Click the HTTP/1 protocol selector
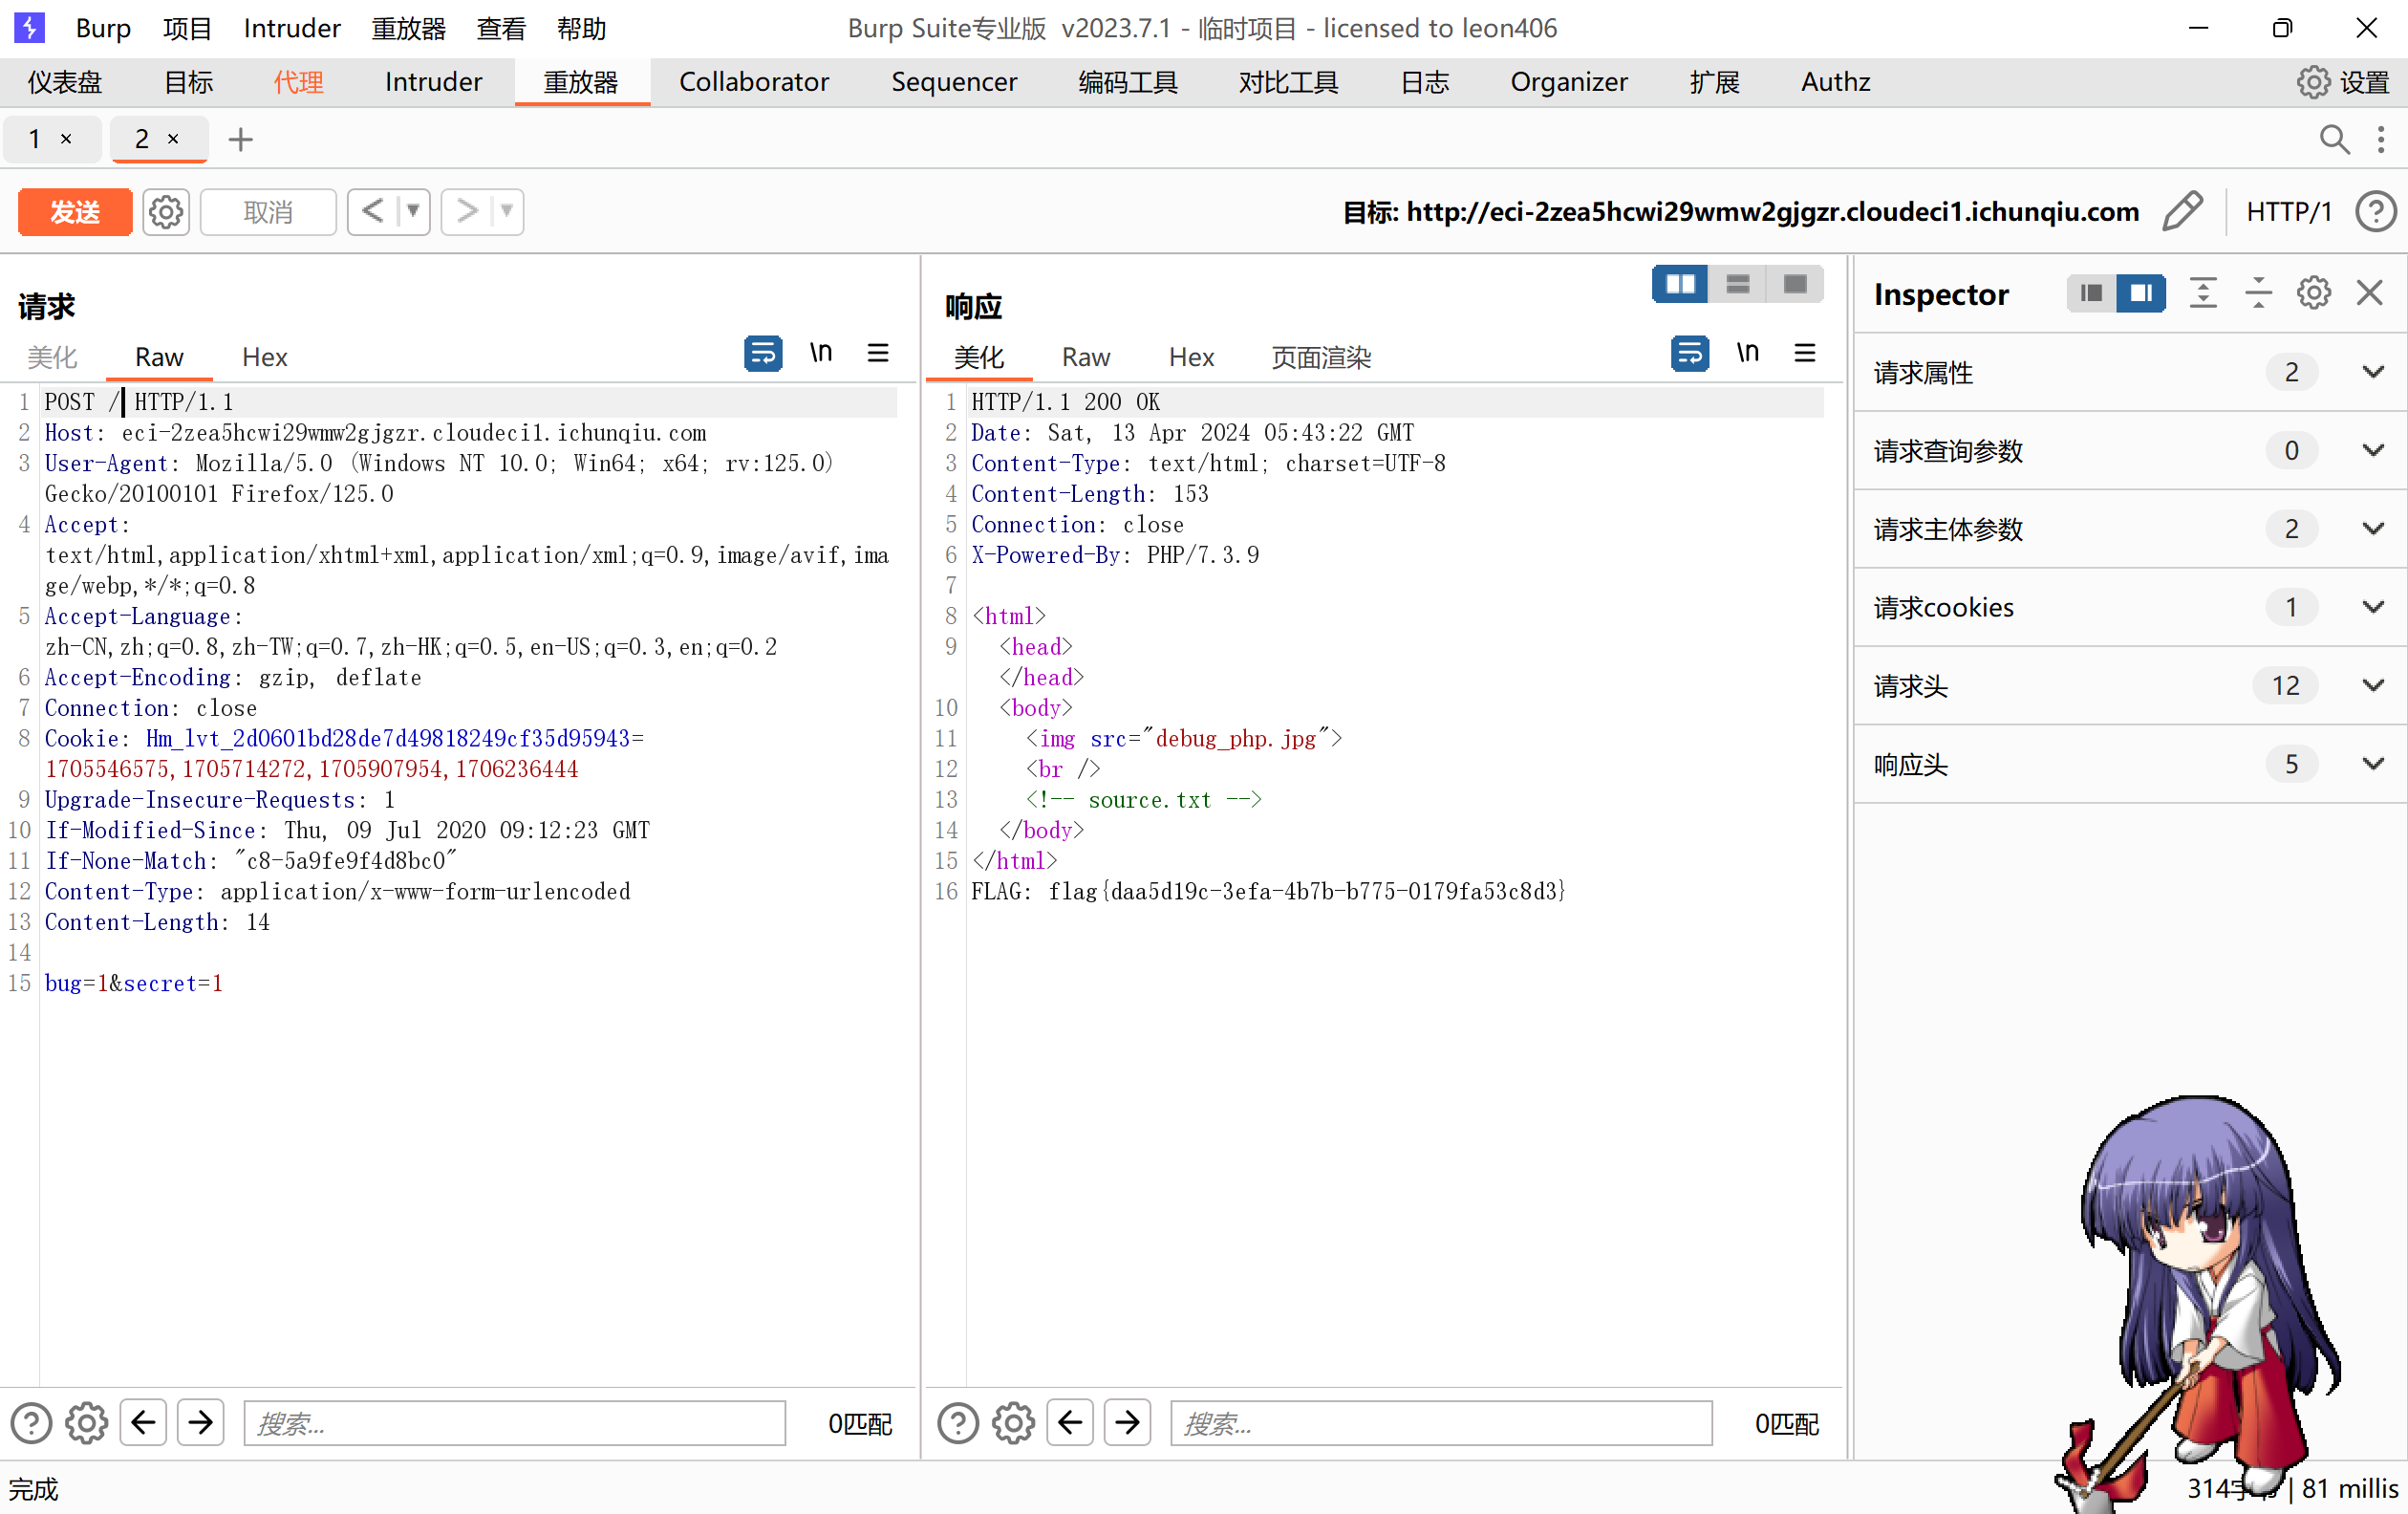 [x=2289, y=212]
